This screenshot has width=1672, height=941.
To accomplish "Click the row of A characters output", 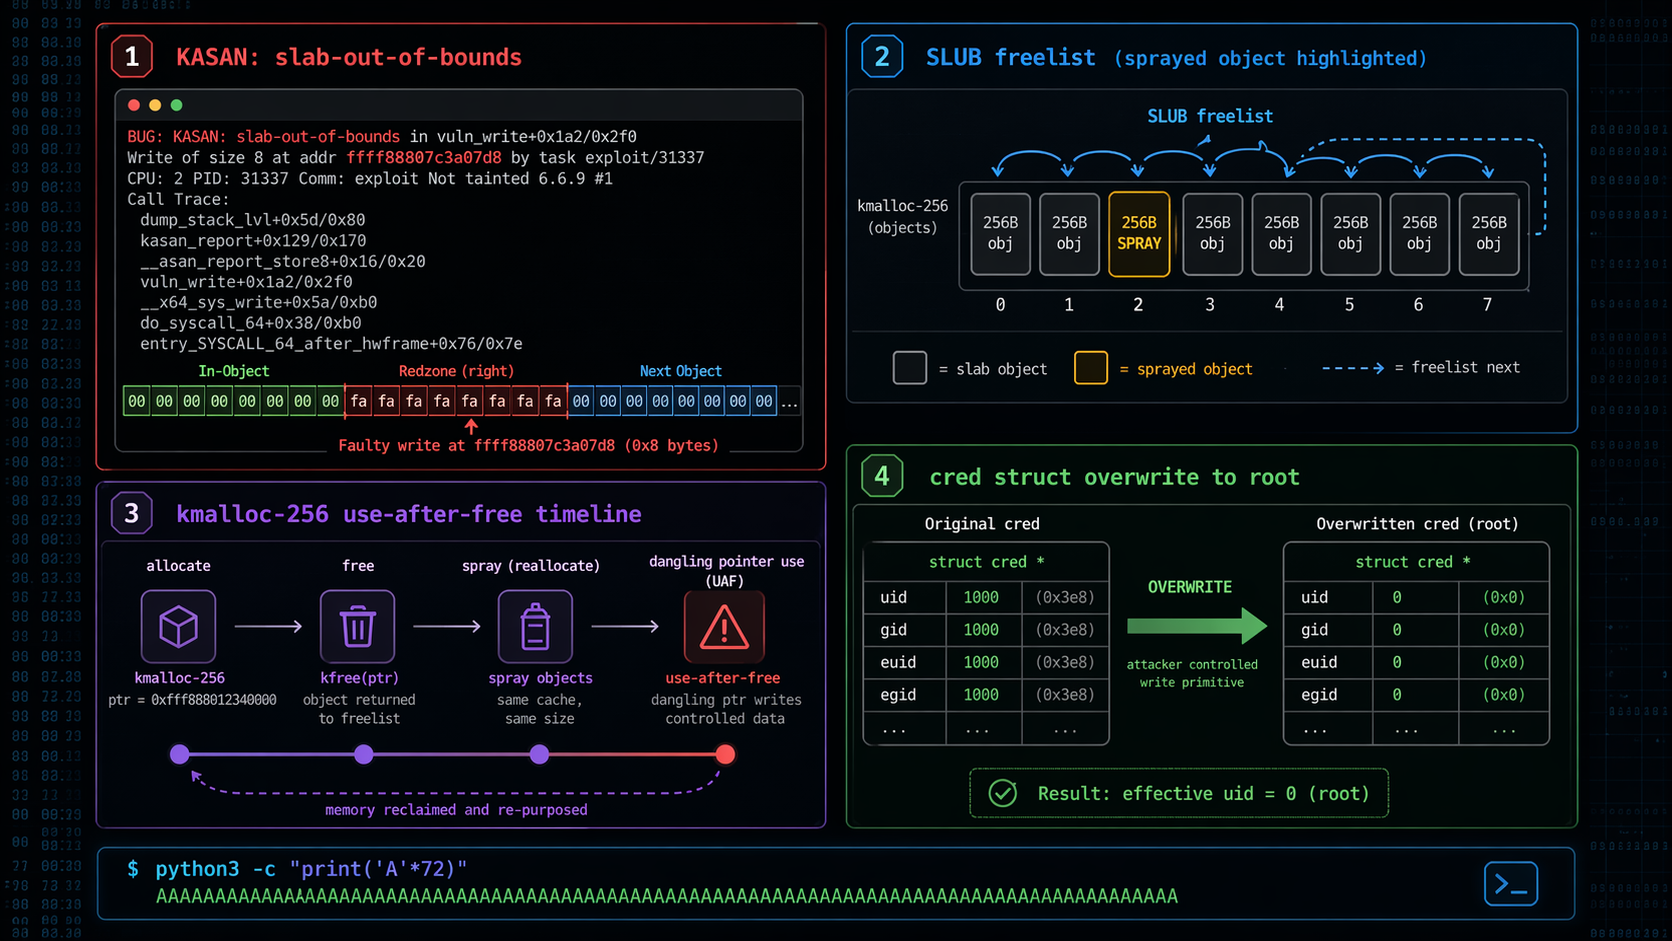I will pos(667,897).
